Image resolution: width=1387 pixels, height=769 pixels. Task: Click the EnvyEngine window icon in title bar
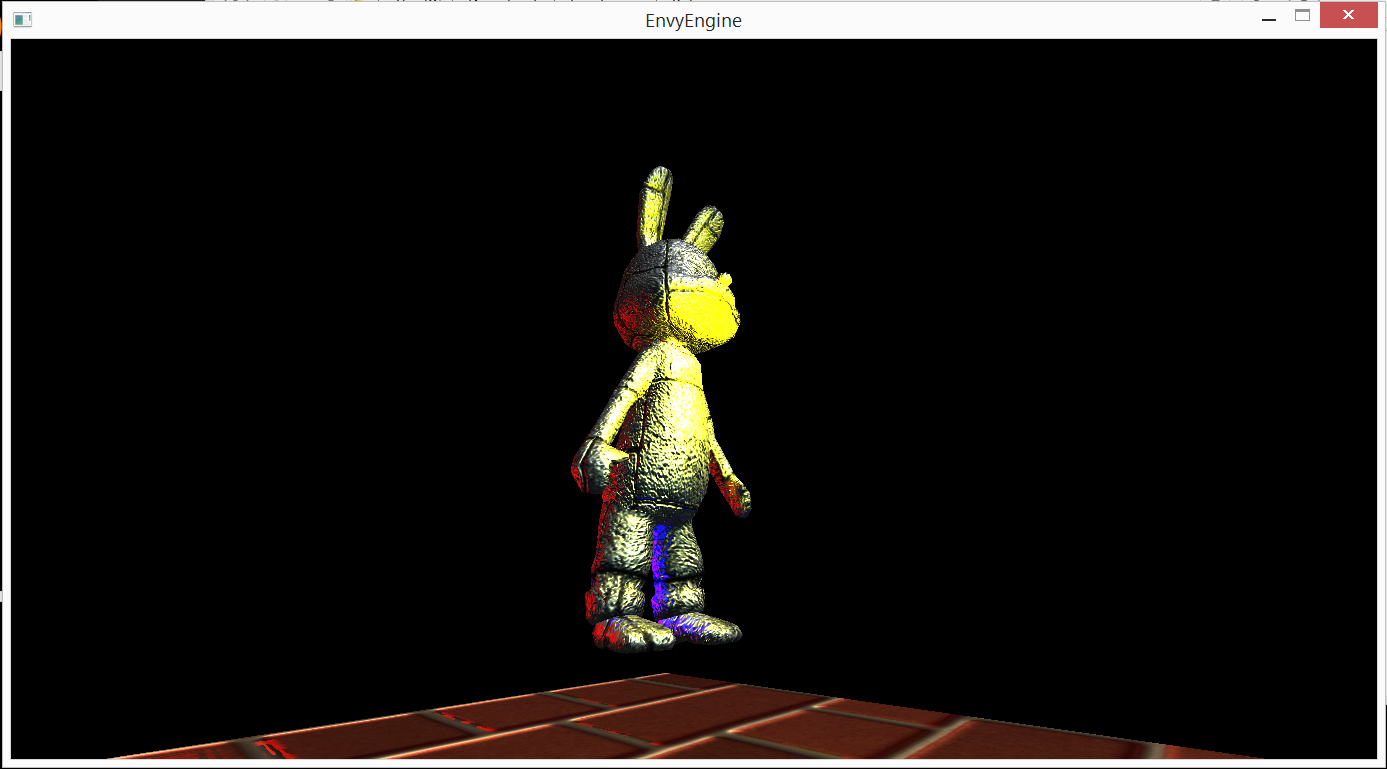click(22, 19)
